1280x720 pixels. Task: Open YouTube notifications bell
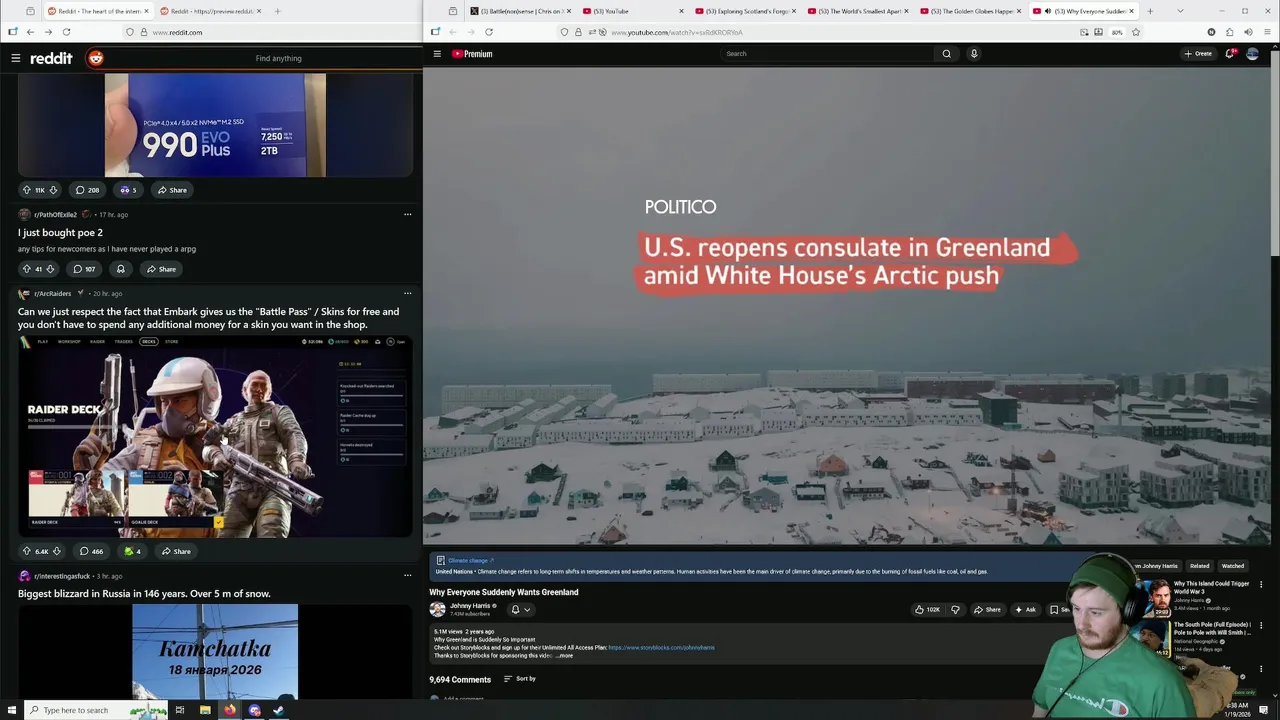coord(1230,54)
